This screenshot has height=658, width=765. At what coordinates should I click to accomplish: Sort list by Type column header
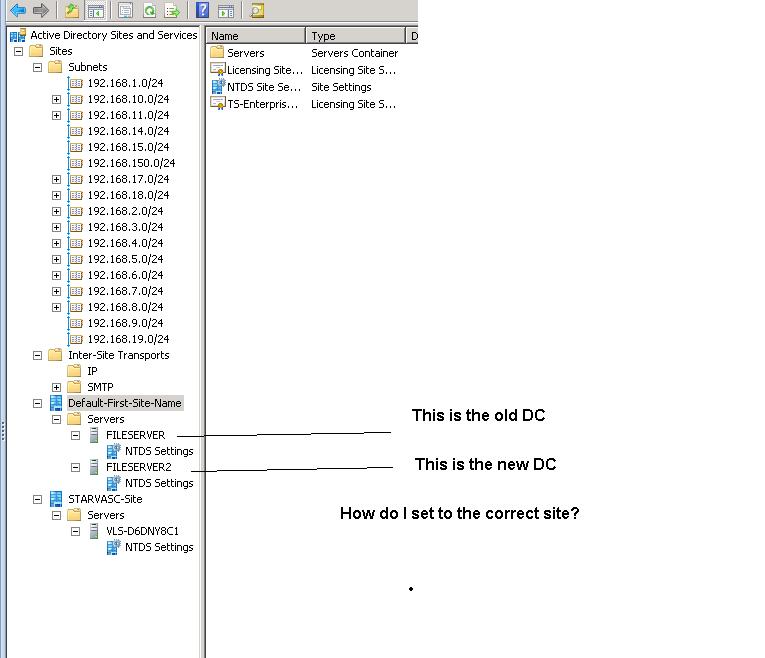(x=355, y=36)
